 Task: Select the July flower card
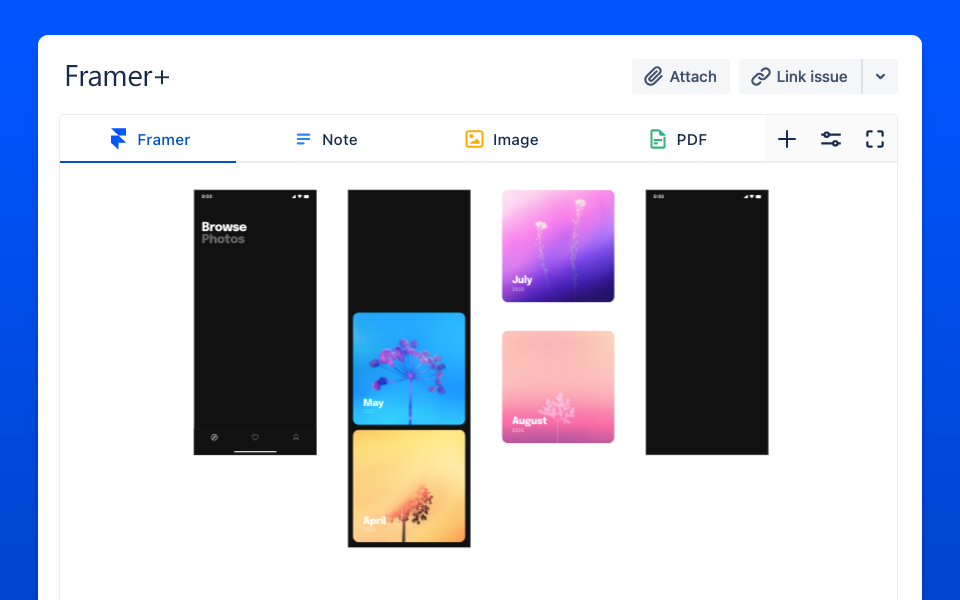click(x=558, y=246)
